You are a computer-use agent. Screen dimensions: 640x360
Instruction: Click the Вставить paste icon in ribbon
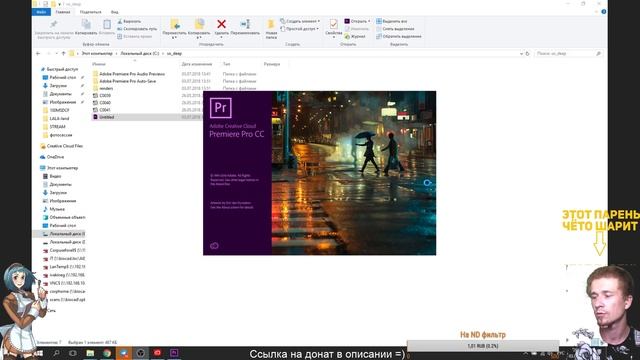(x=107, y=24)
